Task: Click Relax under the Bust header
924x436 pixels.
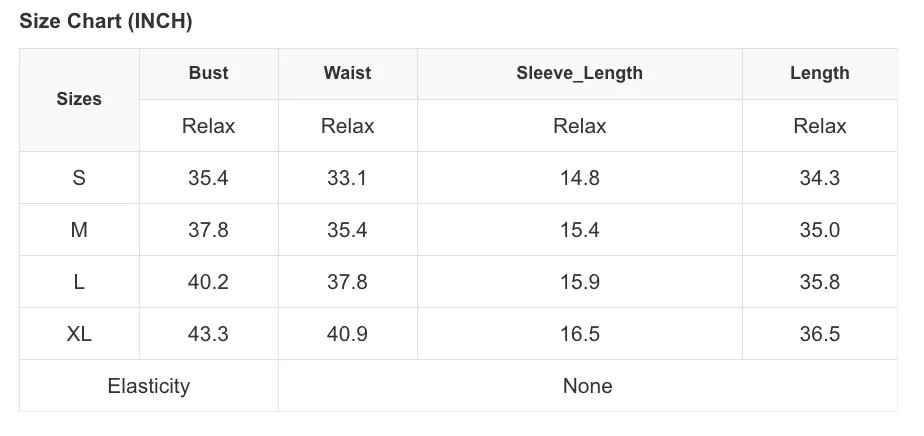Action: [x=209, y=125]
